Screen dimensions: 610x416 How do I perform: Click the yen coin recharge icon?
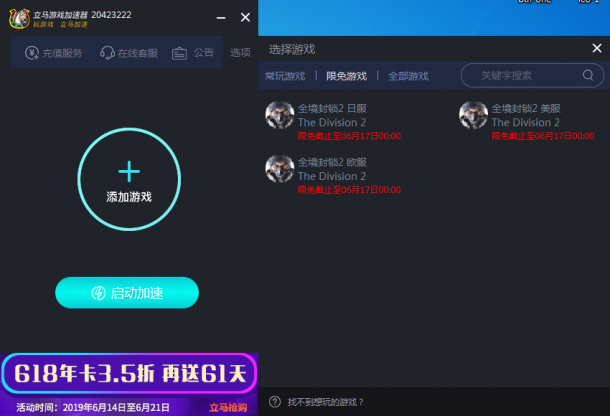(32, 53)
